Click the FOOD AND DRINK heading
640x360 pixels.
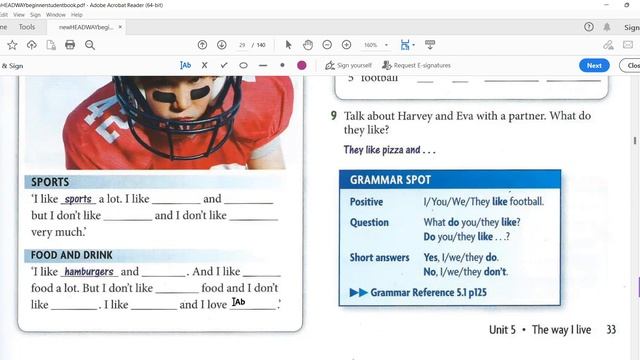(72, 255)
